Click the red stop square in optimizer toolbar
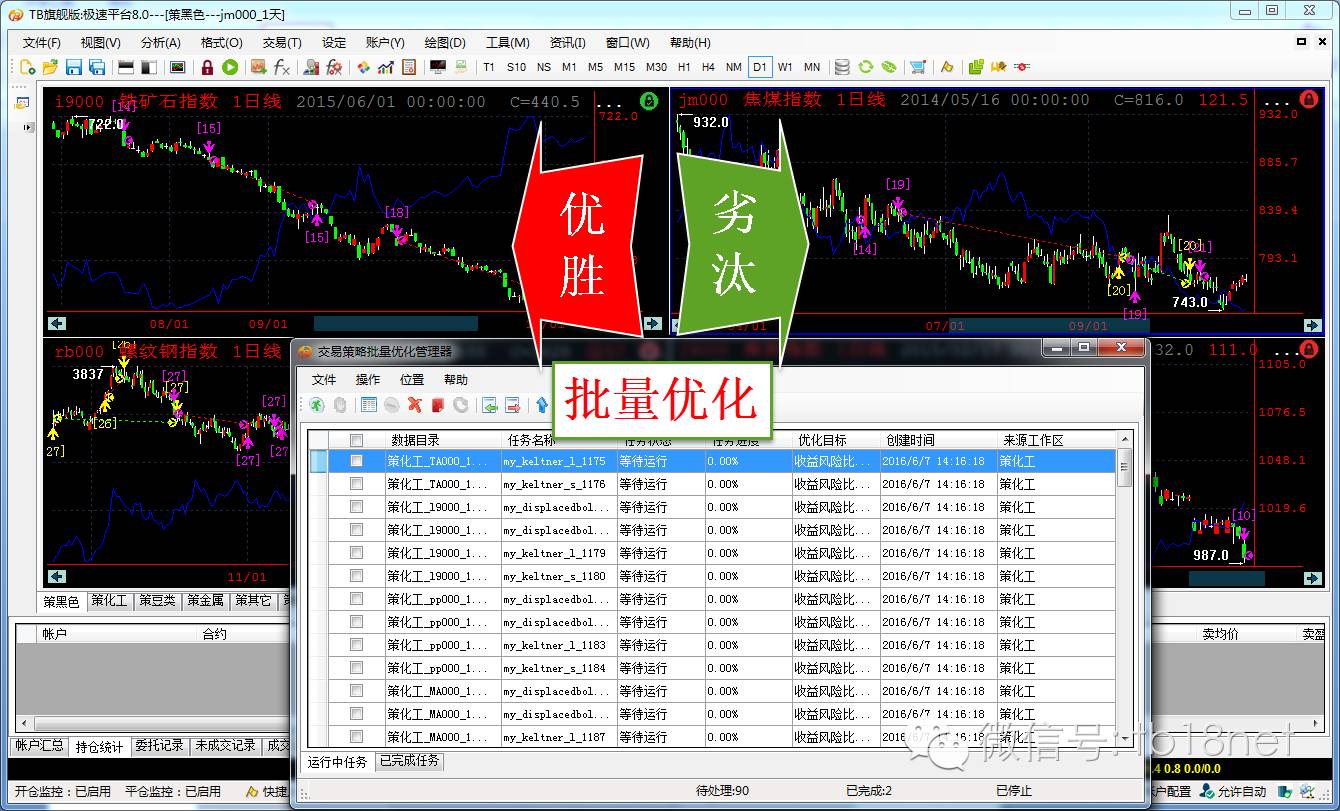Image resolution: width=1340 pixels, height=811 pixels. (x=437, y=405)
